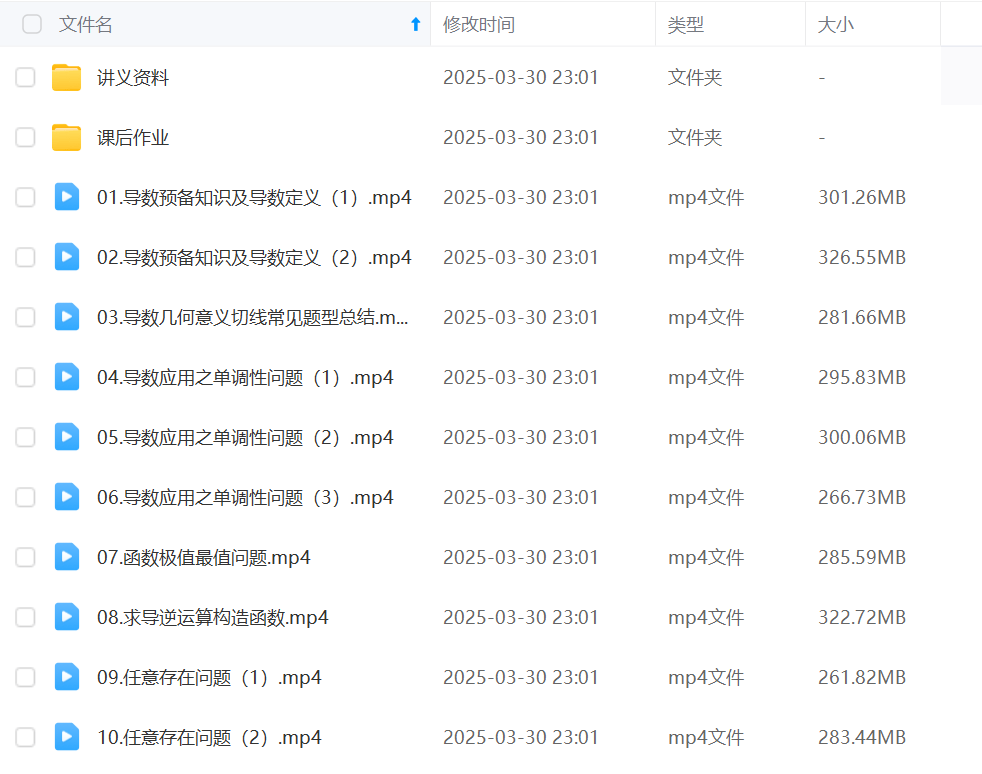This screenshot has width=982, height=774.
Task: Tick the checkbox for 讲义资料 folder
Action: pyautogui.click(x=25, y=78)
